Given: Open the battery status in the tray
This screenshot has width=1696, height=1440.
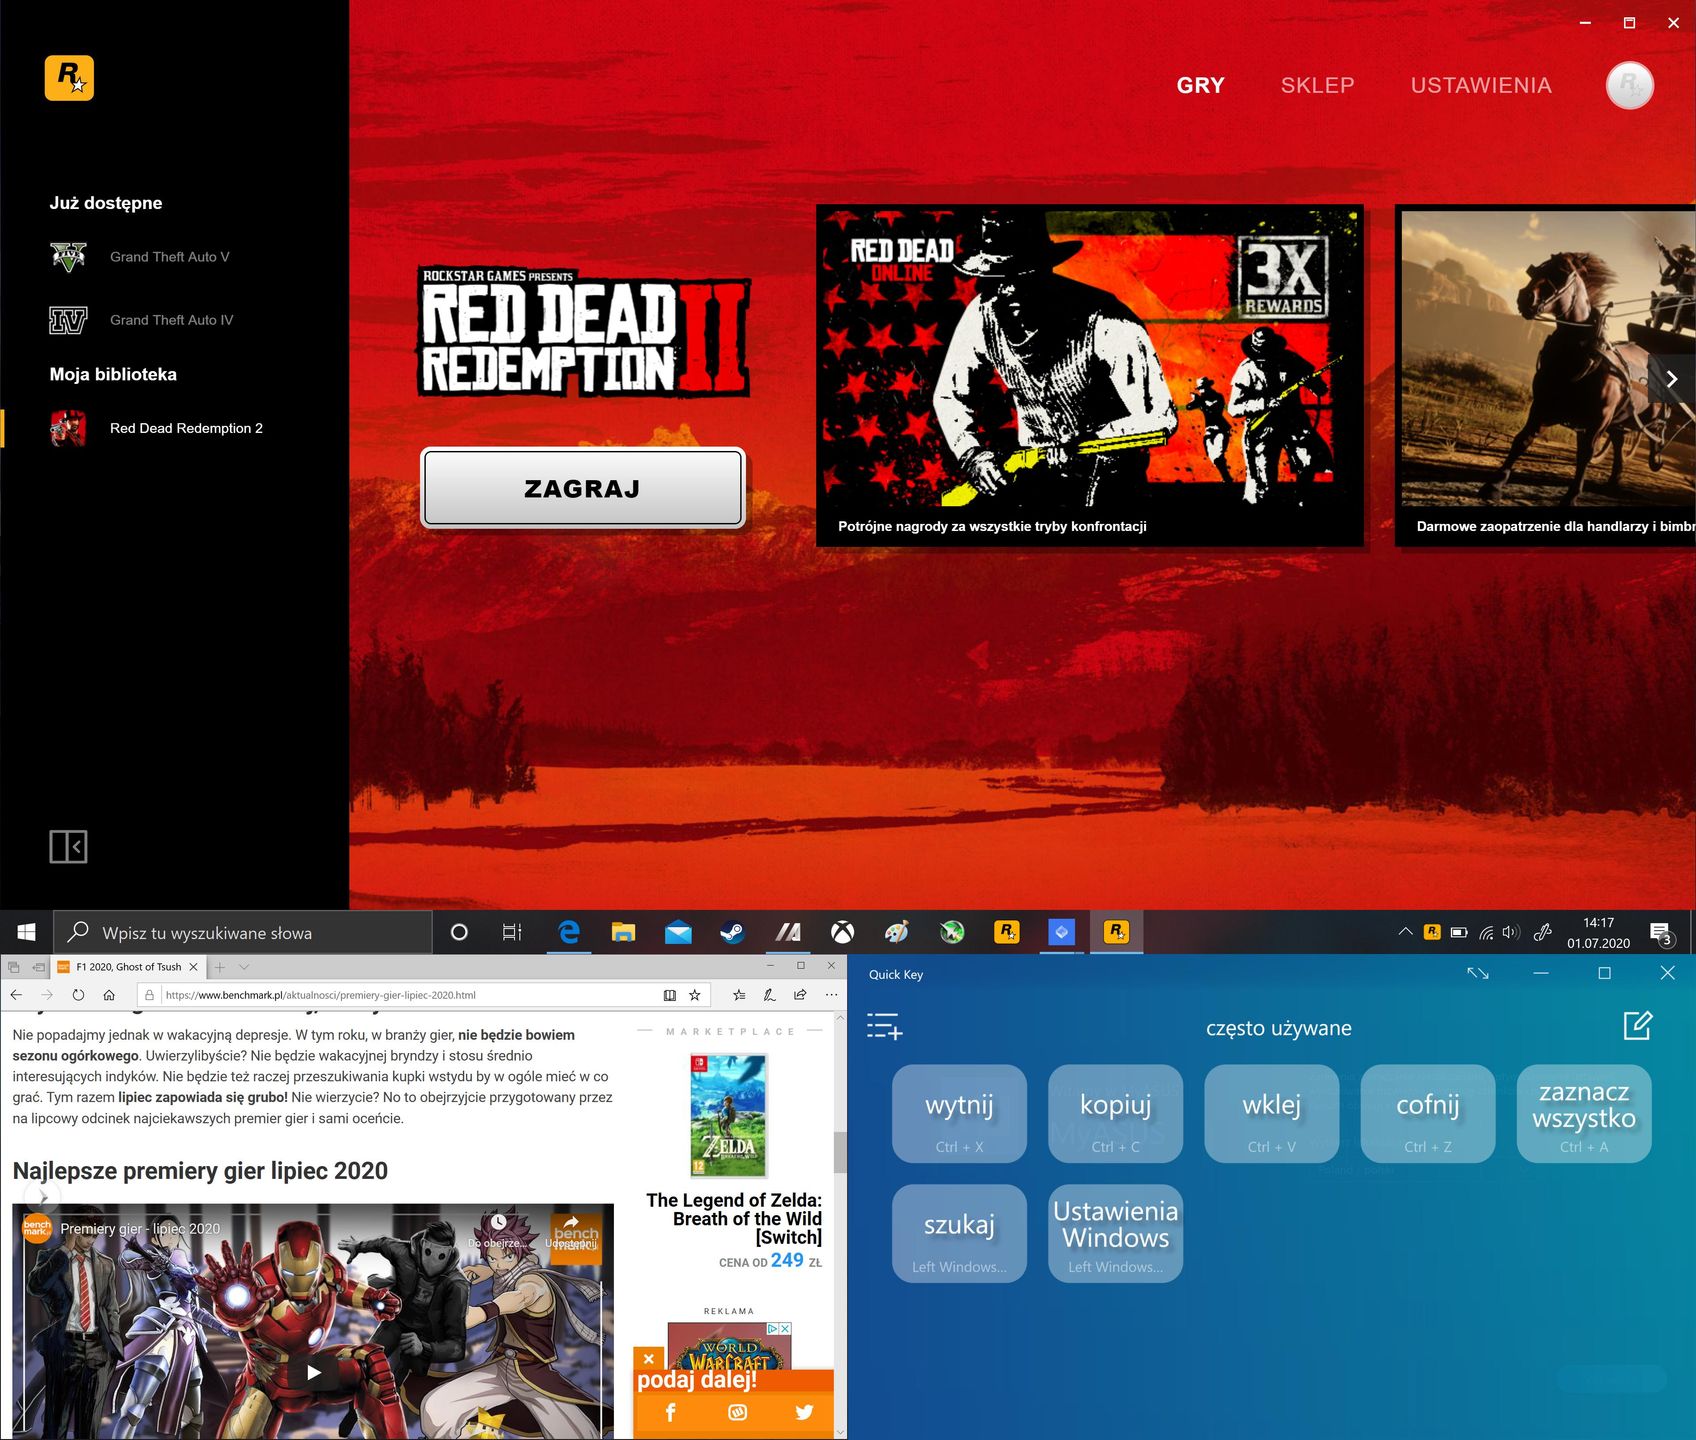Looking at the screenshot, I should (x=1459, y=932).
